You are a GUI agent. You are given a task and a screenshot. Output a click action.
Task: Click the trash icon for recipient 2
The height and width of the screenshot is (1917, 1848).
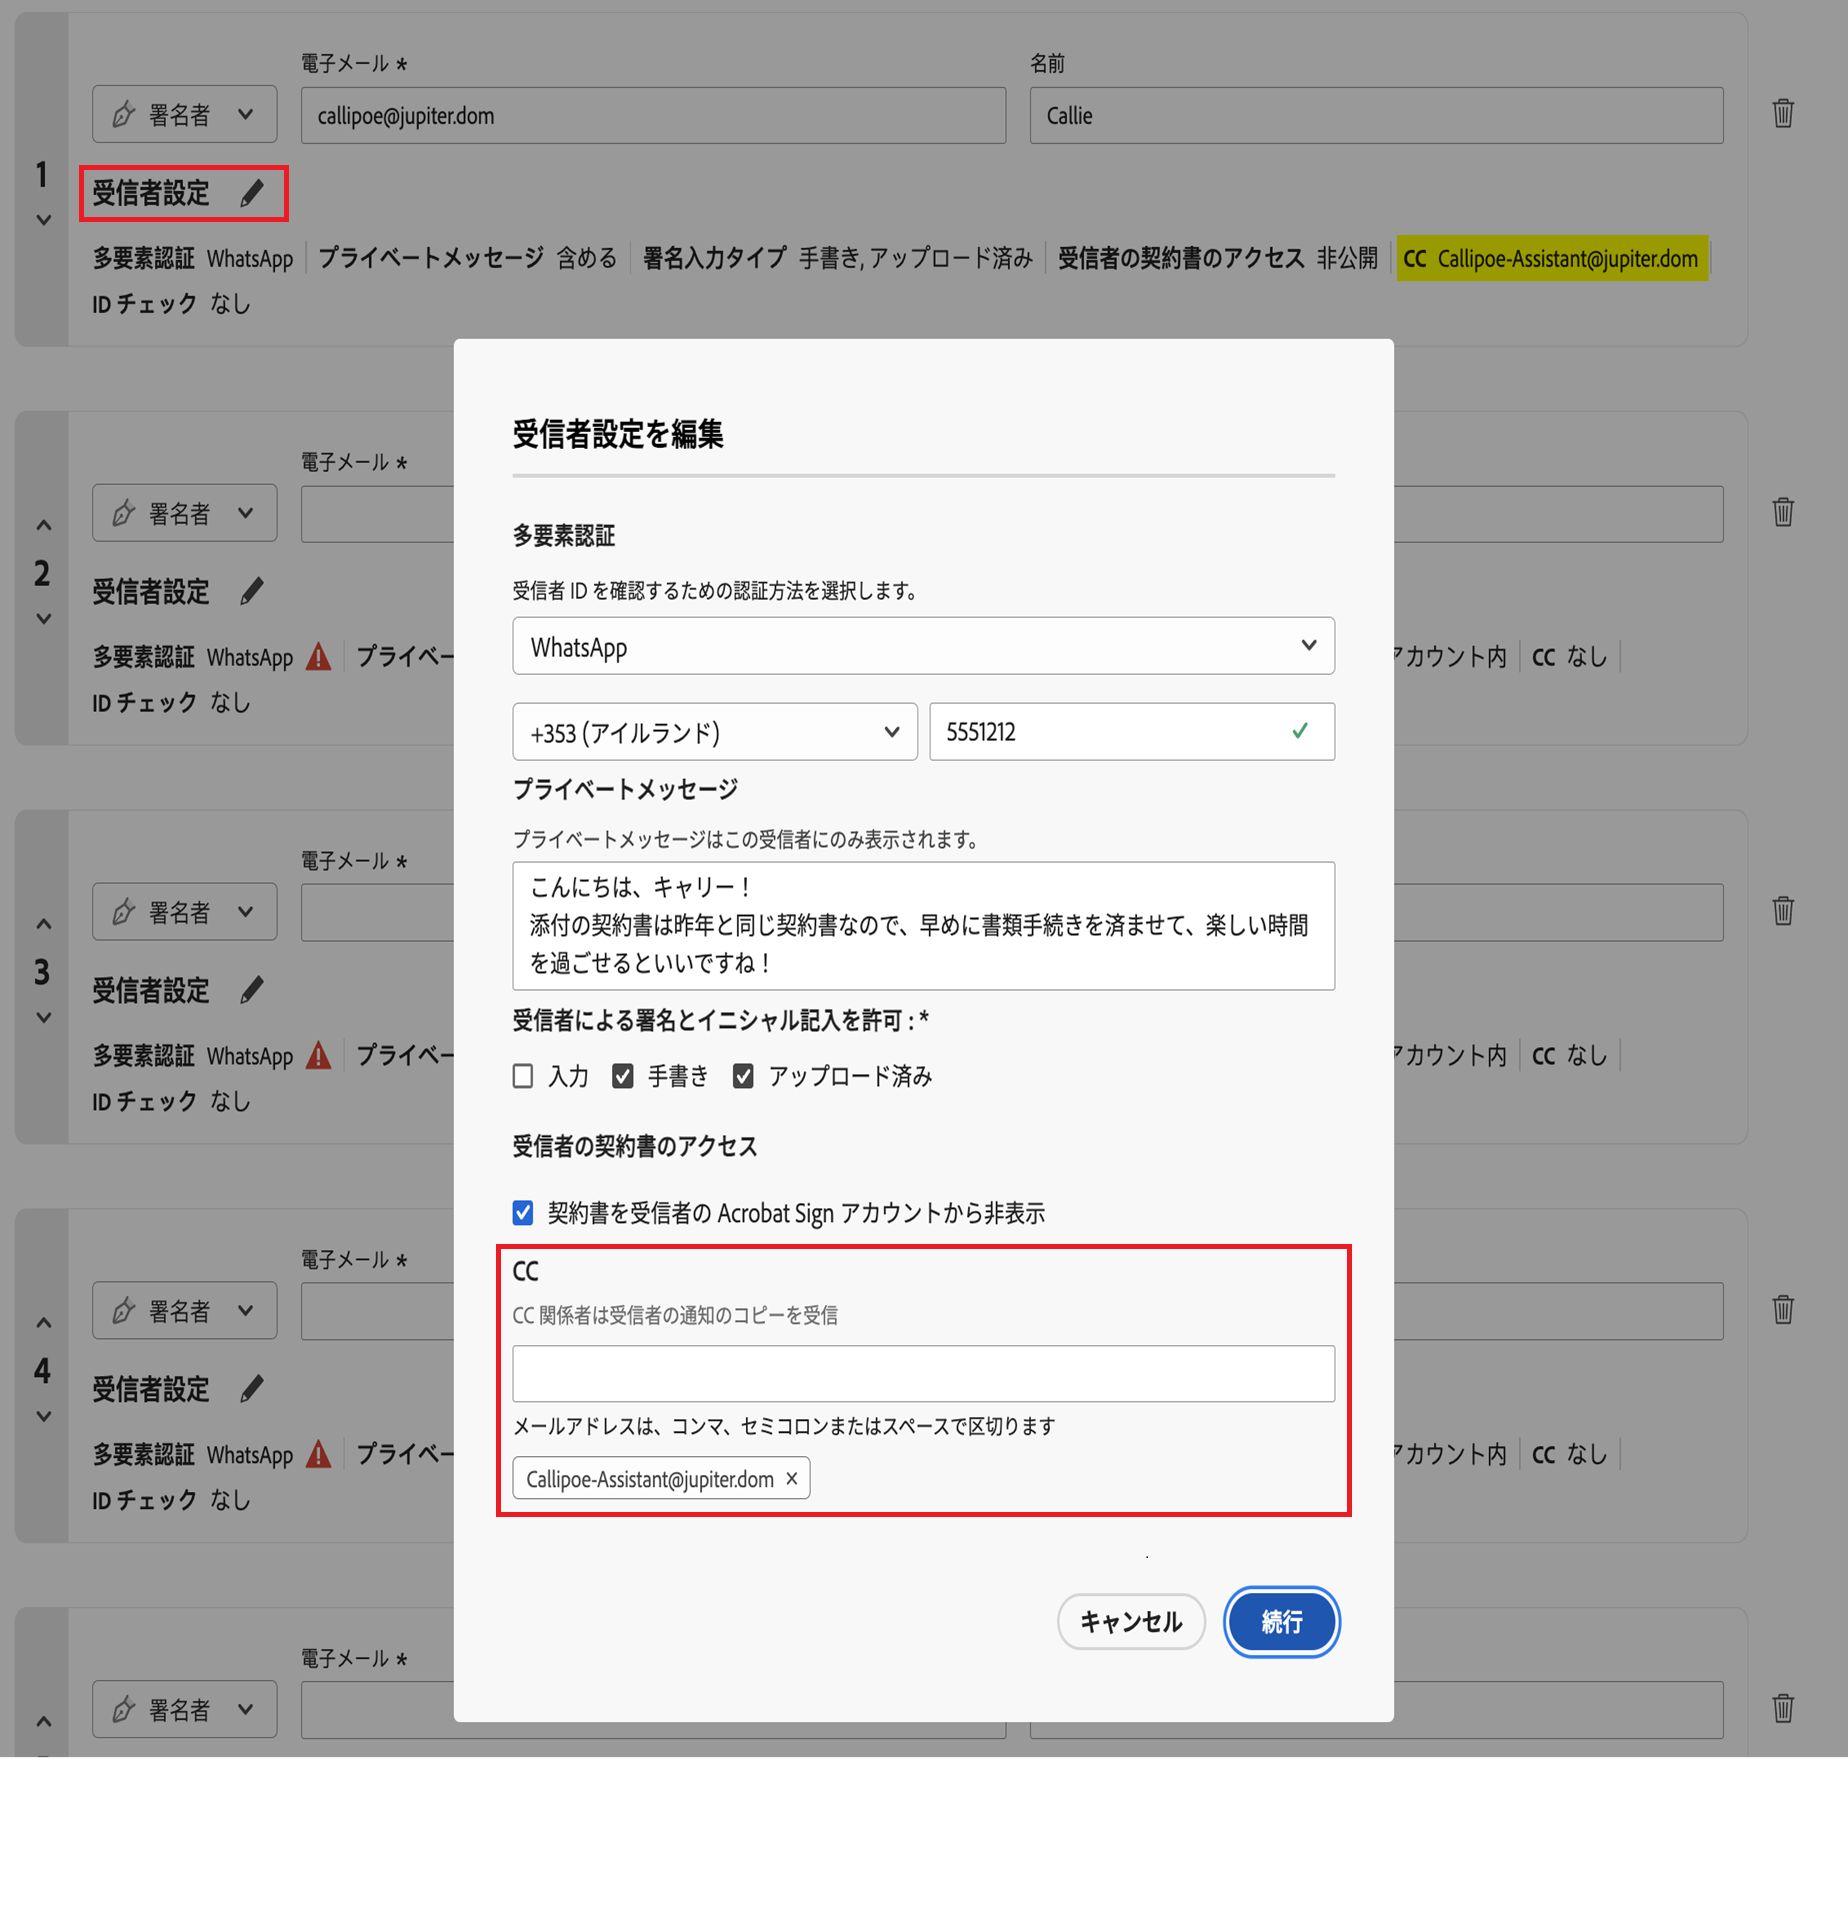1783,512
